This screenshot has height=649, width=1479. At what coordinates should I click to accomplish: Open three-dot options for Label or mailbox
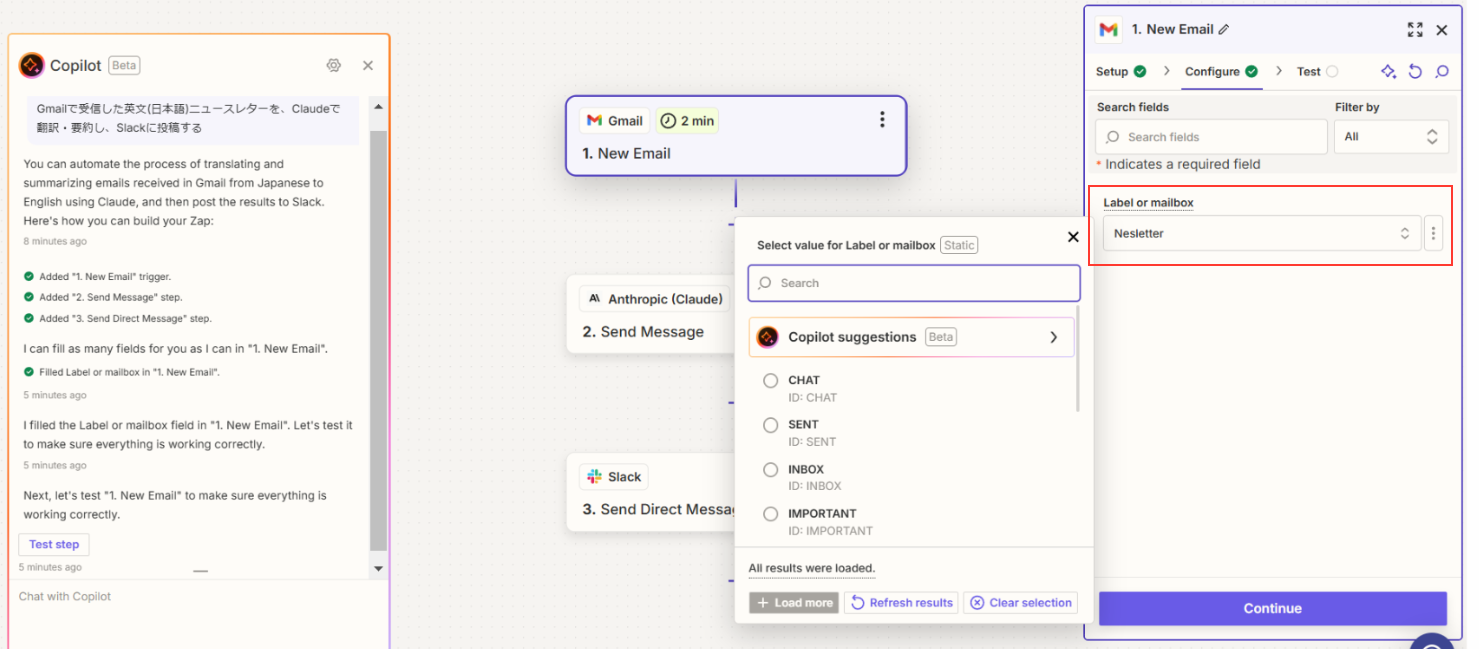[x=1433, y=233]
